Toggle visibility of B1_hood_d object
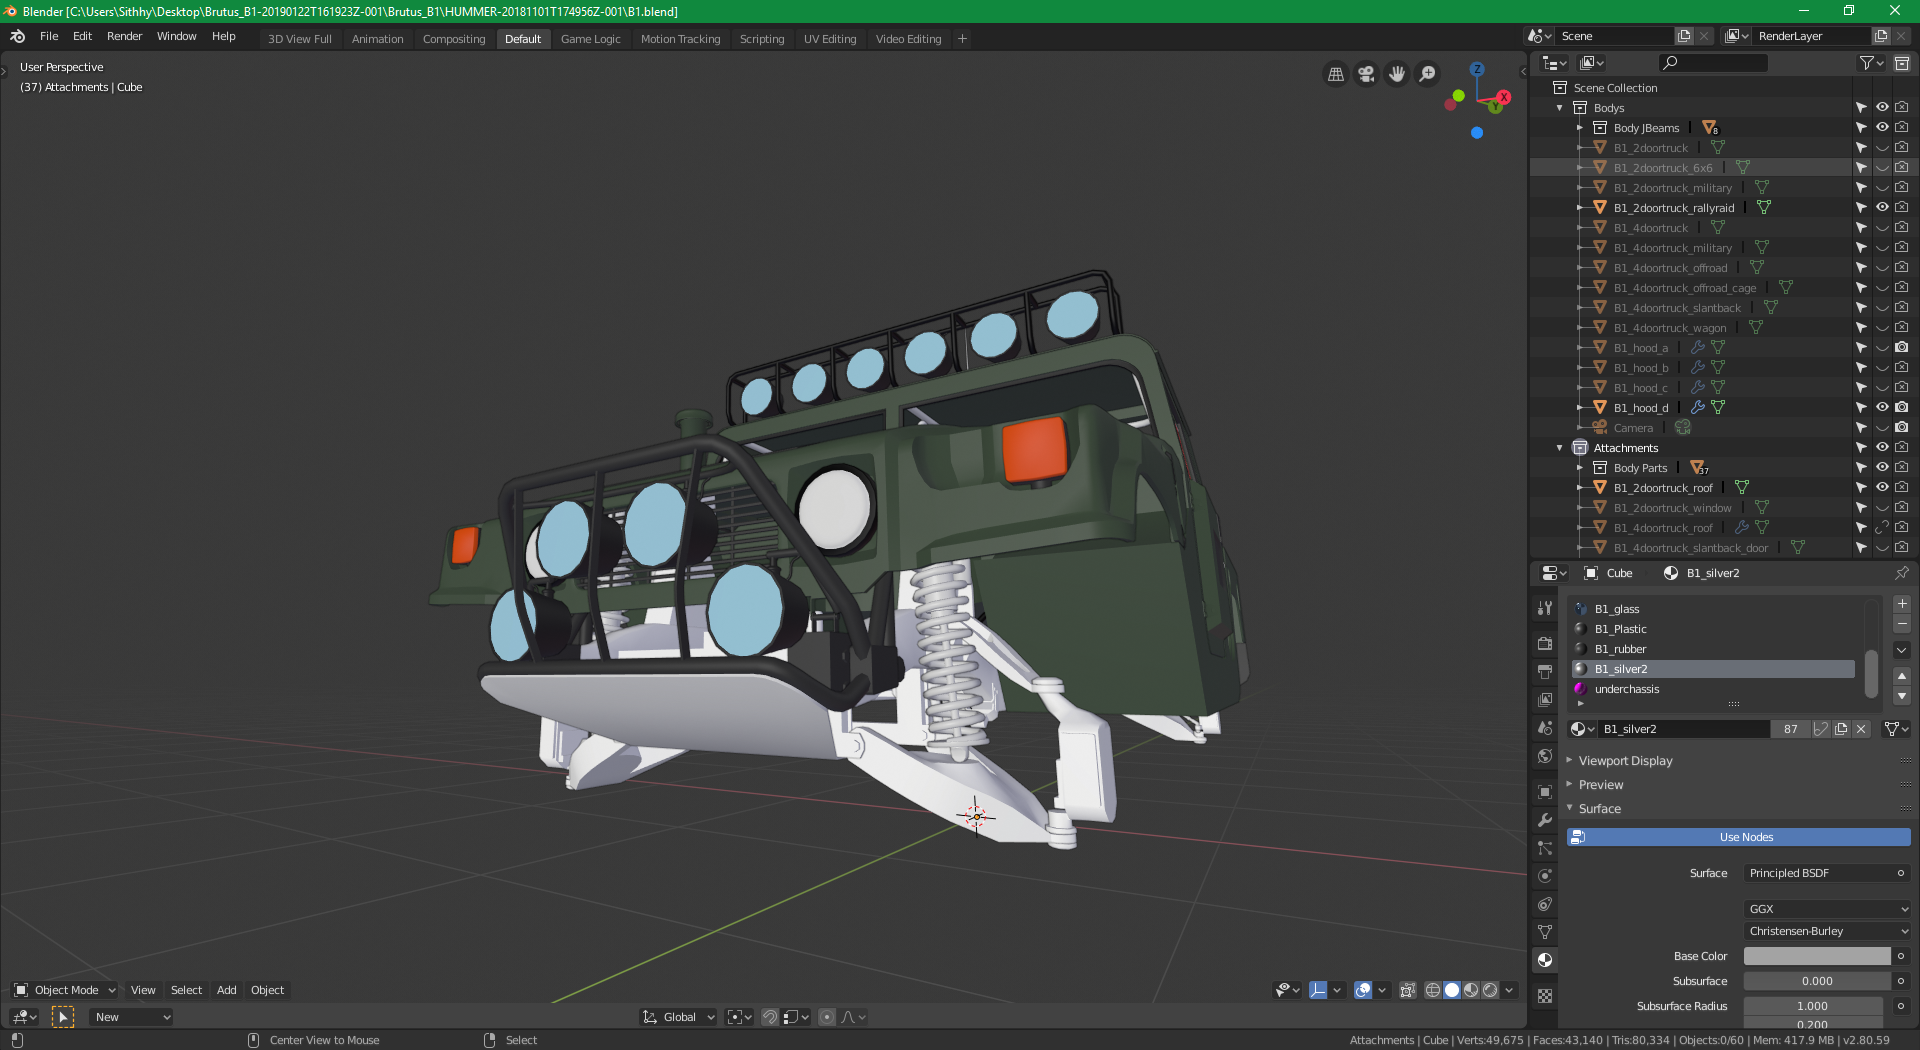 click(x=1882, y=408)
